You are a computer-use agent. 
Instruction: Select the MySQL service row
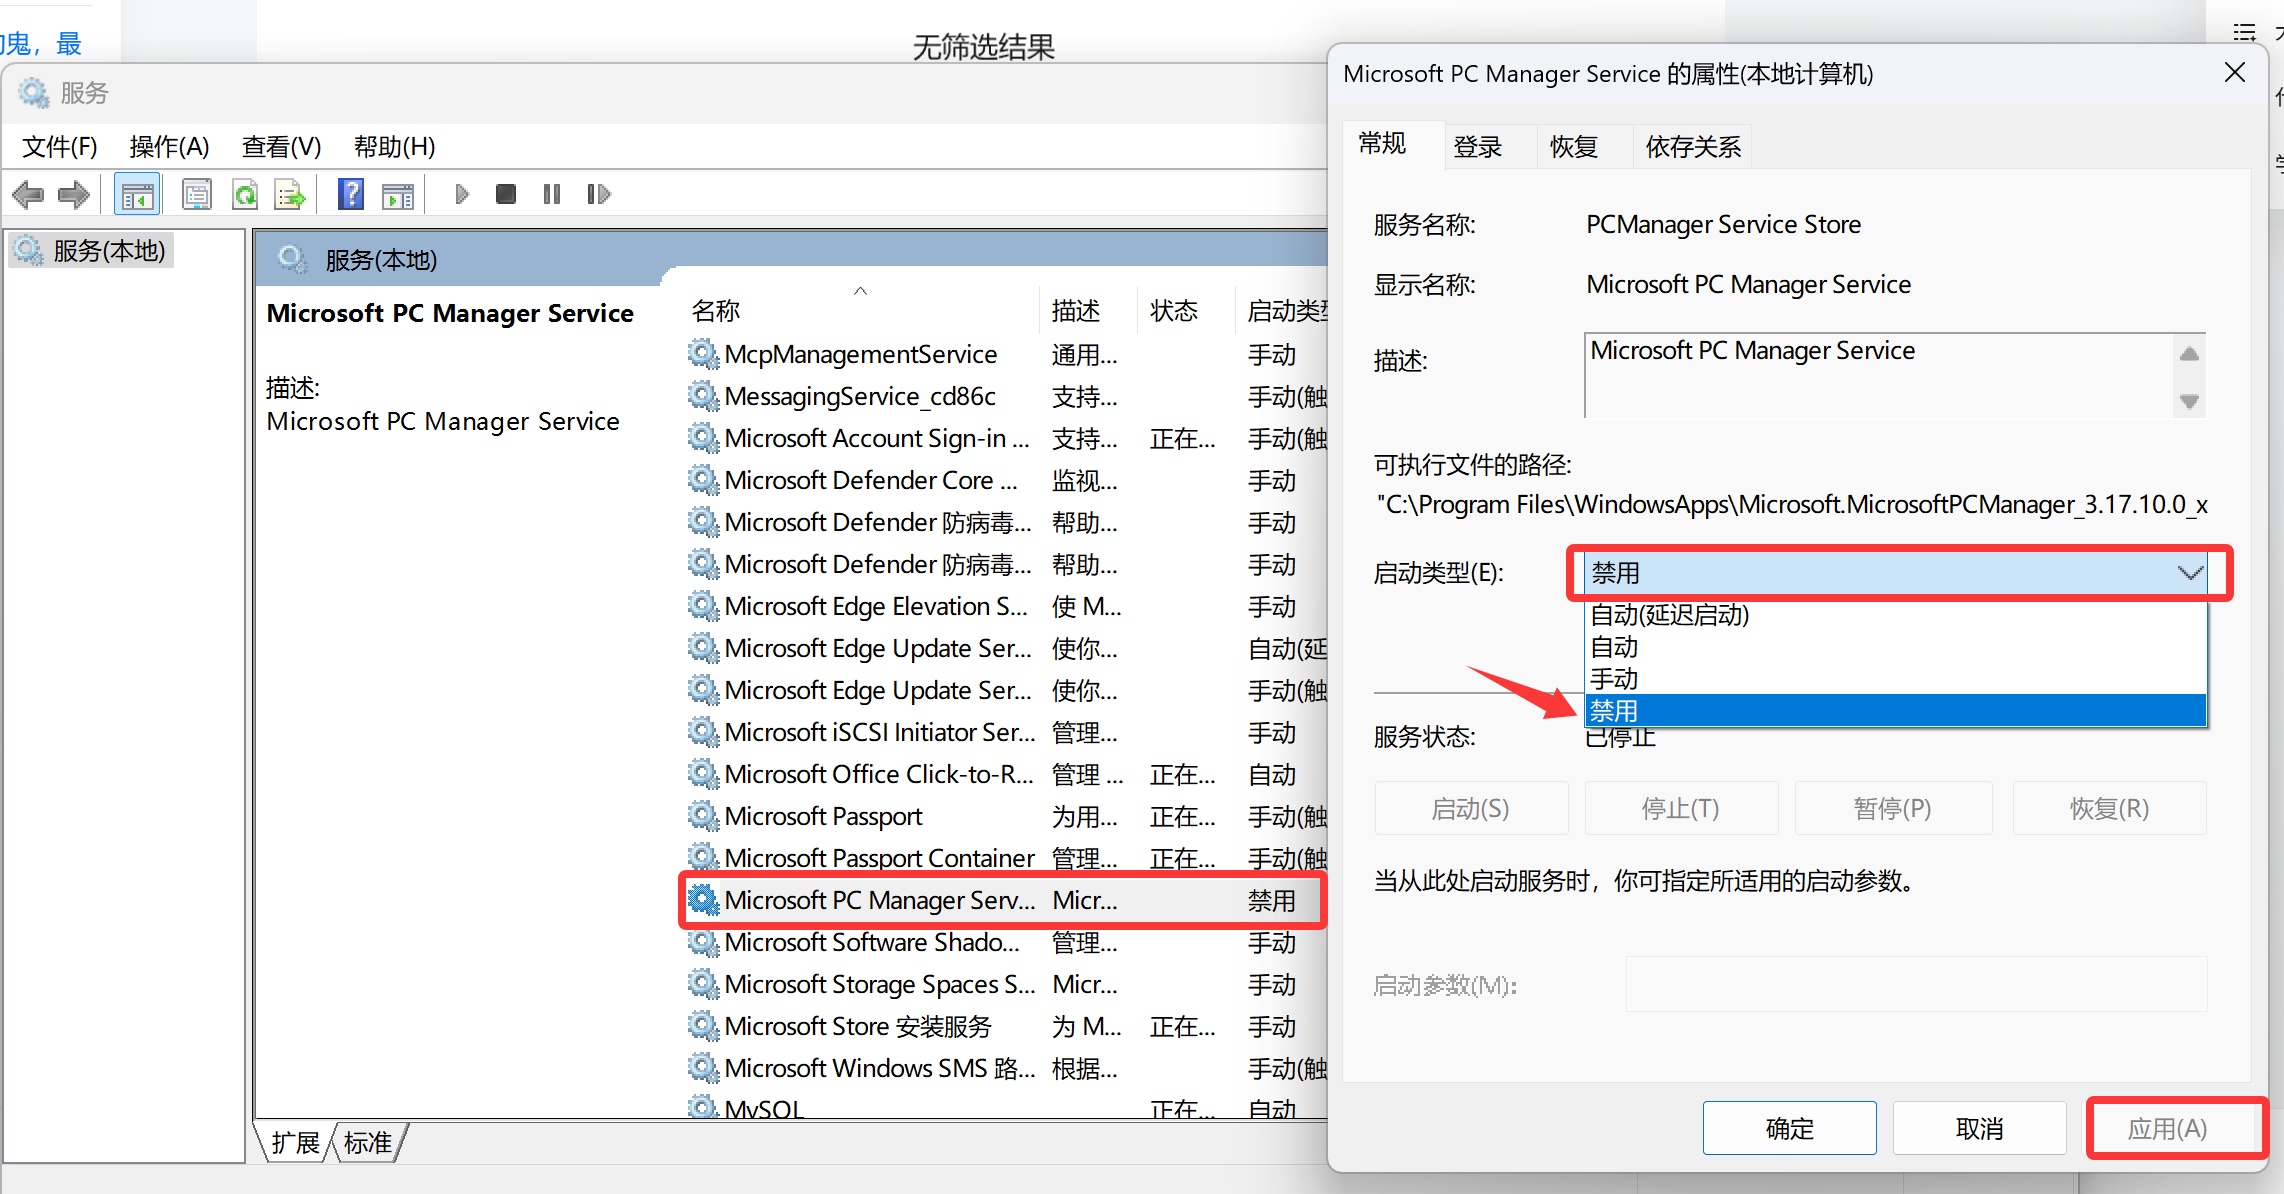(1006, 1106)
